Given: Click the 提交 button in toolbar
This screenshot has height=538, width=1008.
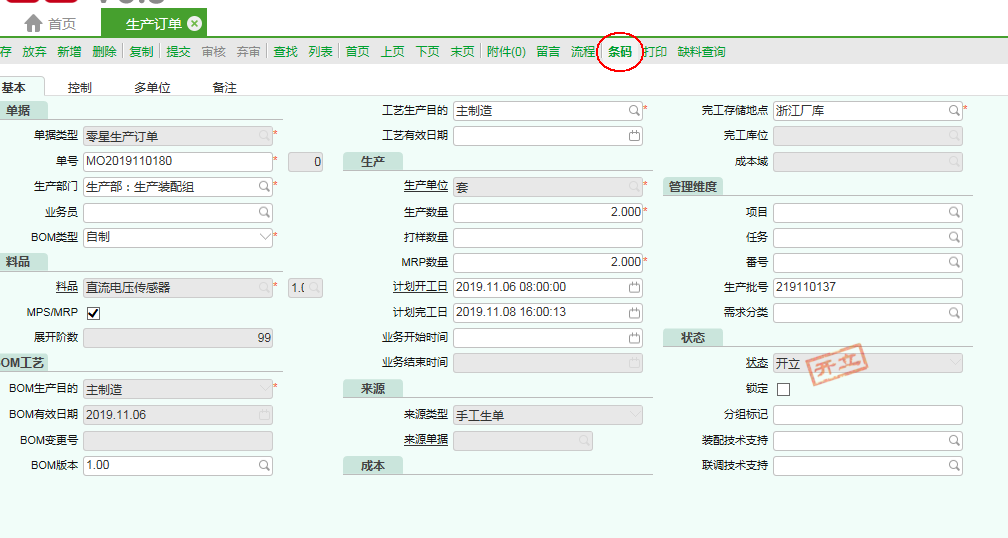Looking at the screenshot, I should (178, 52).
